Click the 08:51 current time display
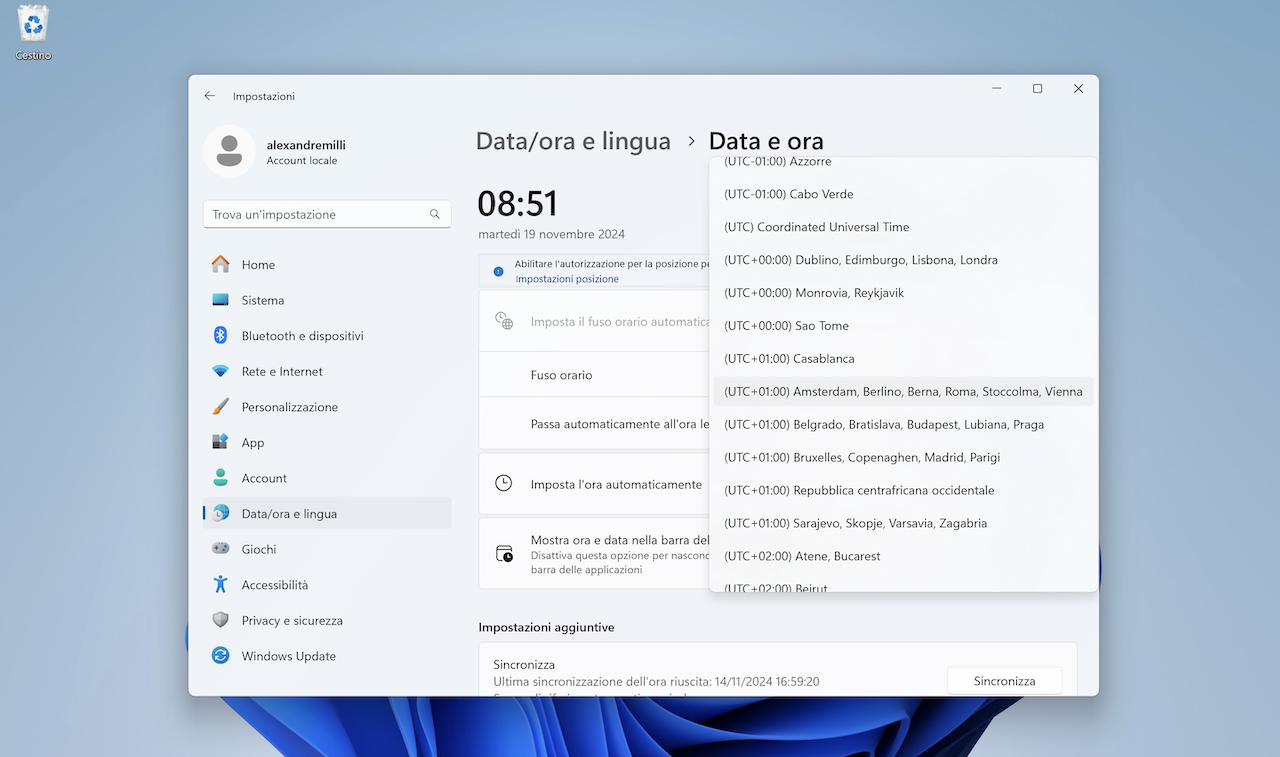Screen dimensions: 1280x757 tap(517, 204)
